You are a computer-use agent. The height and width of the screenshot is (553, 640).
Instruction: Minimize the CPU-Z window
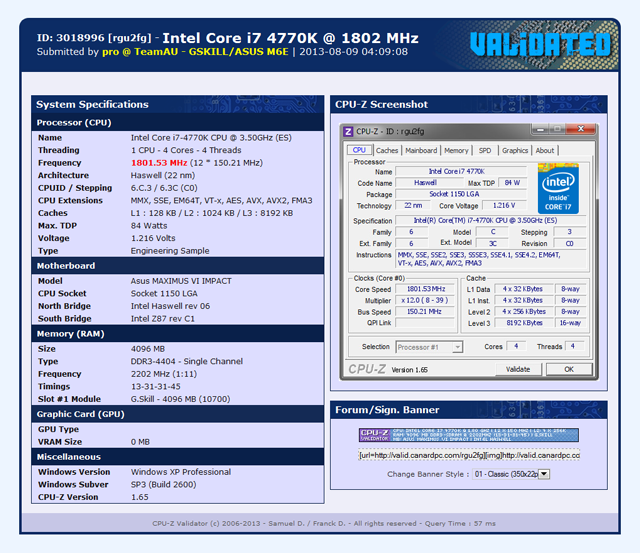coord(540,129)
